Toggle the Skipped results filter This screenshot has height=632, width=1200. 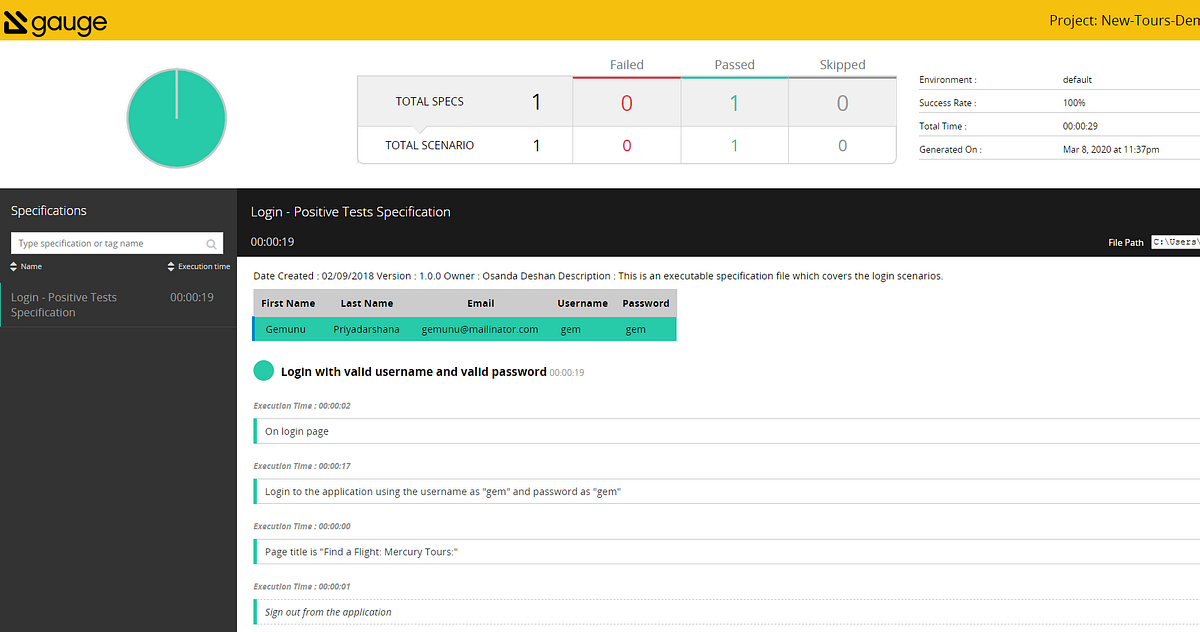click(x=842, y=64)
